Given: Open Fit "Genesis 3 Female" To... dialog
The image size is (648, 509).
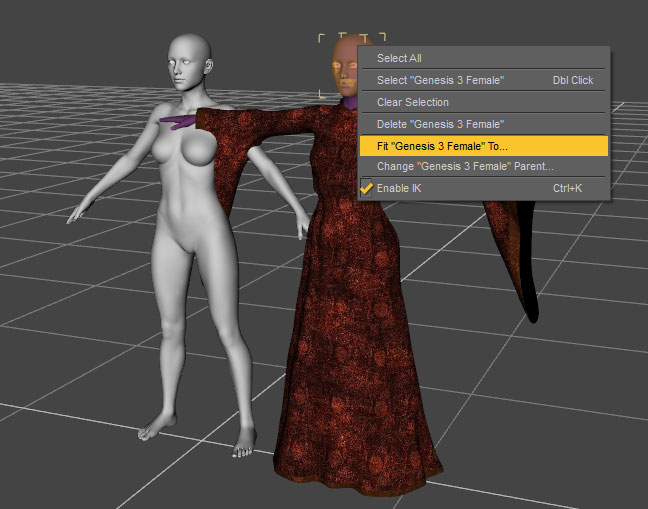Looking at the screenshot, I should tap(484, 146).
